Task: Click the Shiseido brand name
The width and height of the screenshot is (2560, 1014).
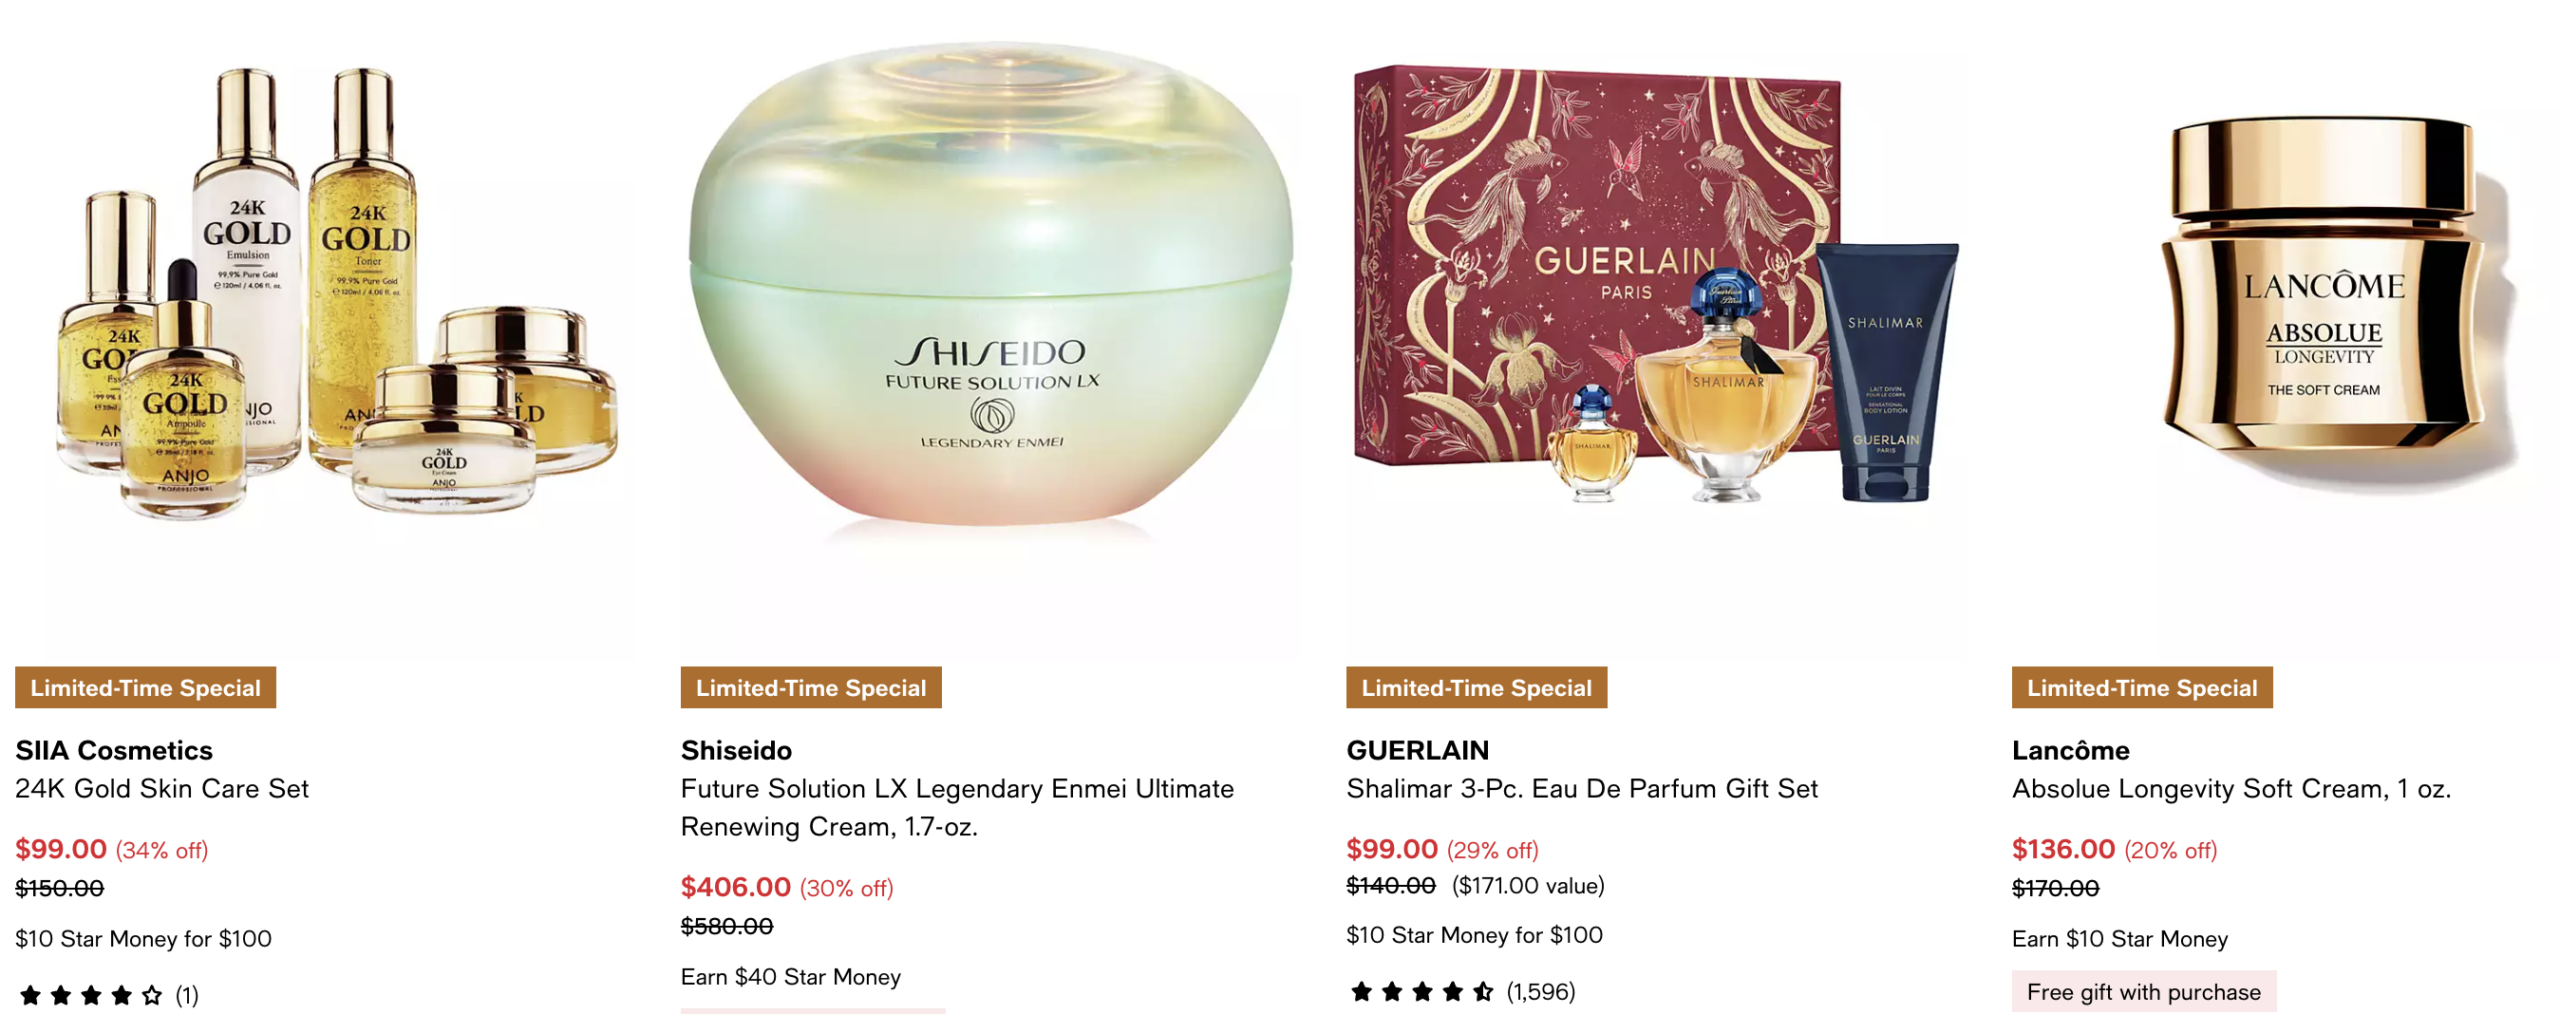Action: point(736,750)
